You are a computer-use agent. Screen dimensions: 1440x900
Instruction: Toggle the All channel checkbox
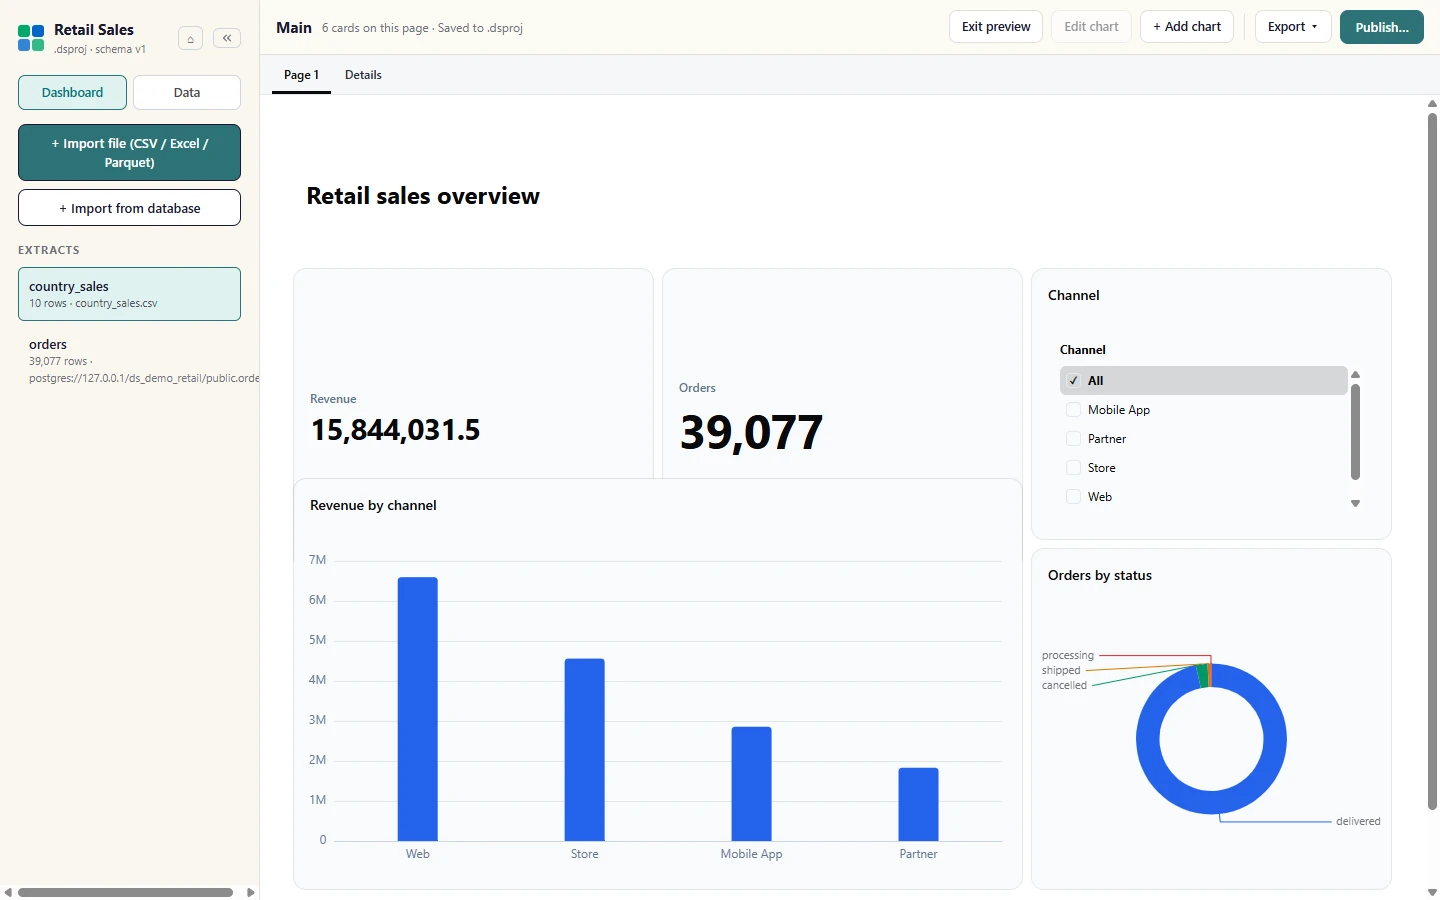(1073, 381)
